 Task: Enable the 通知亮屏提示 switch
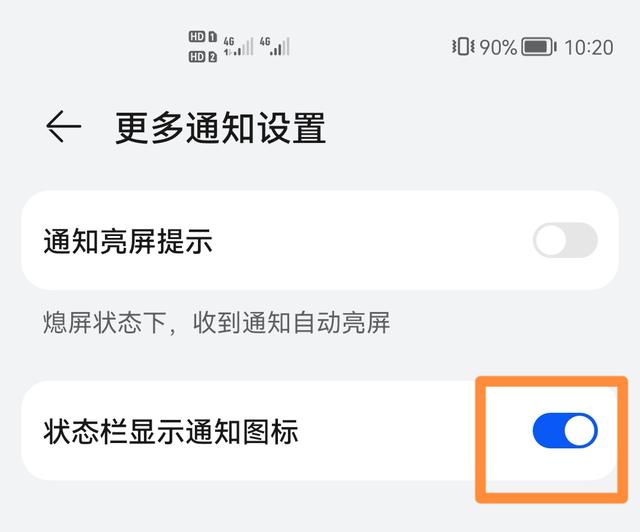click(x=565, y=240)
